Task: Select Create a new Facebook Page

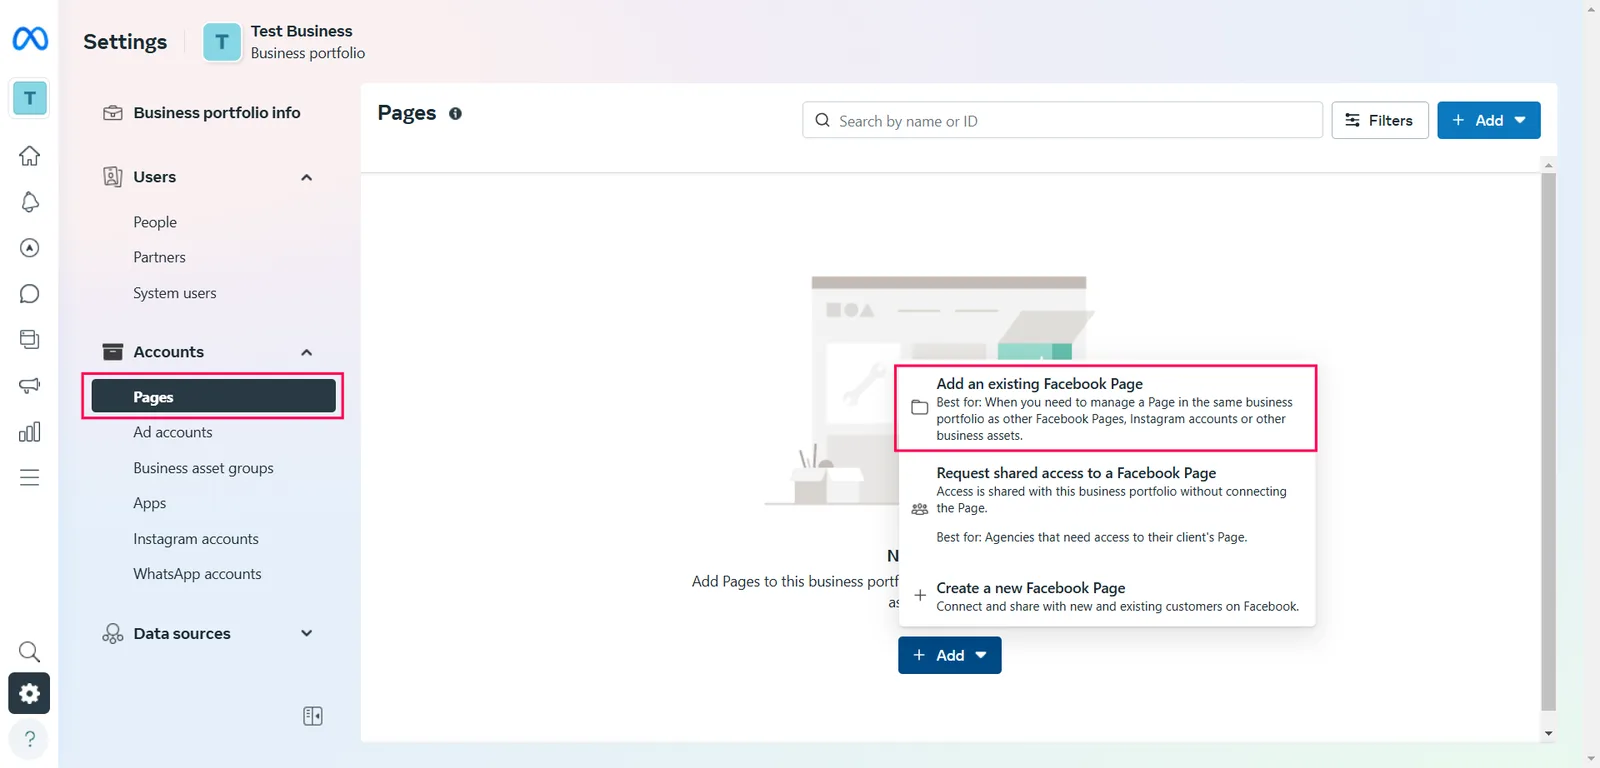Action: point(1106,596)
